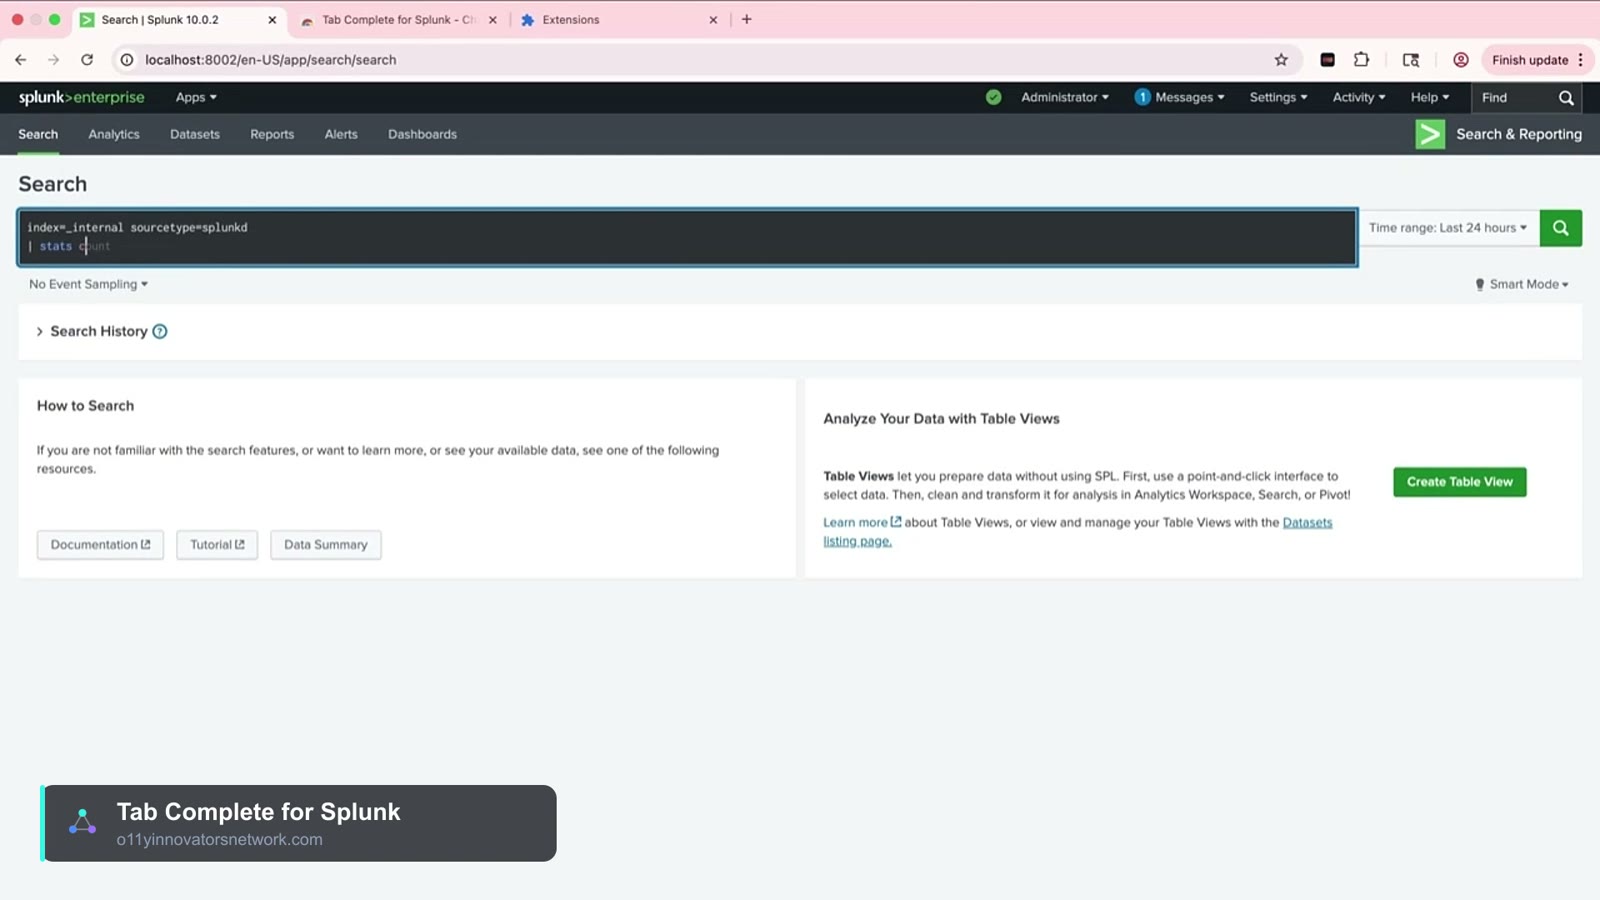Go to Dashboards nav tab
The width and height of the screenshot is (1600, 900).
tap(422, 134)
